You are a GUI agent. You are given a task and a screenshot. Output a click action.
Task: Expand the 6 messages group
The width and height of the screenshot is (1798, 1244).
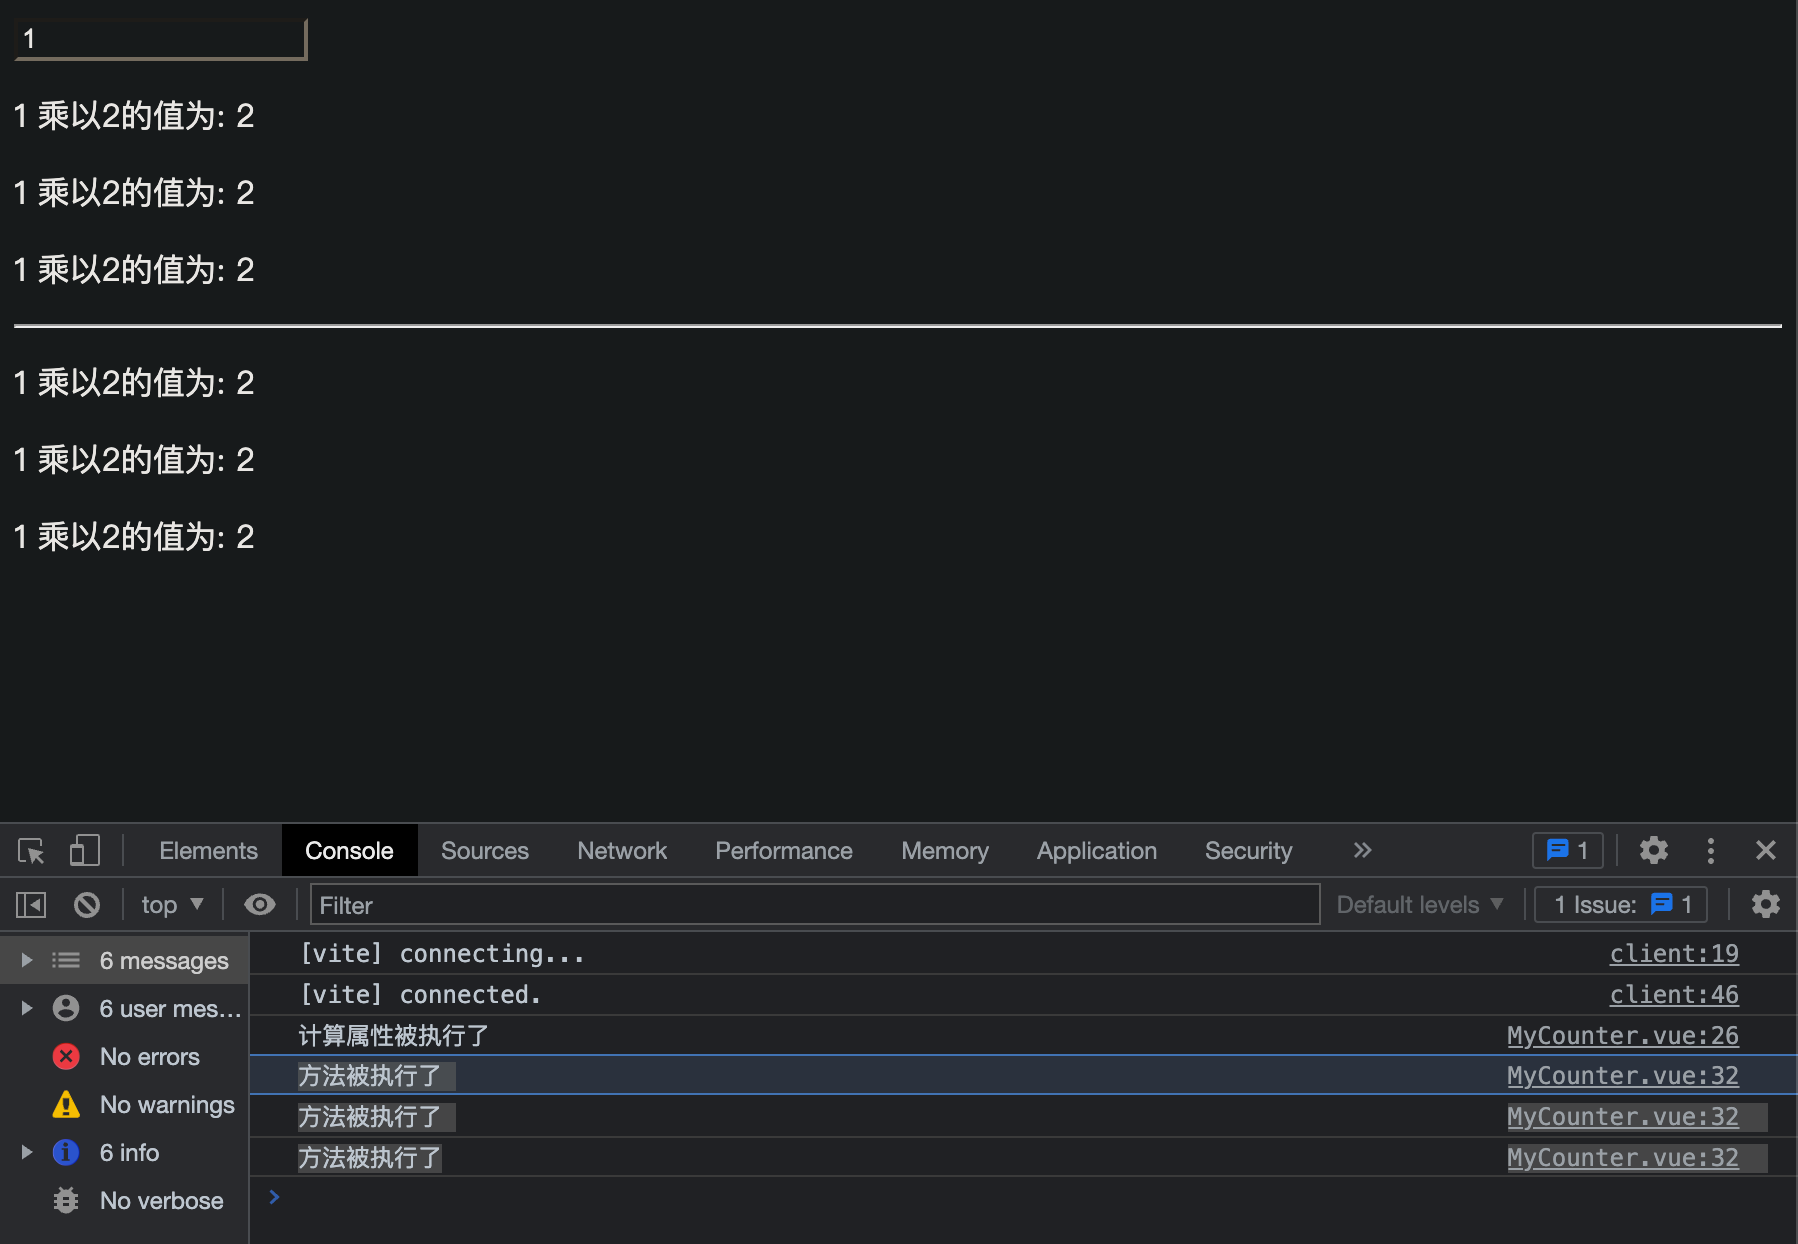tap(27, 960)
